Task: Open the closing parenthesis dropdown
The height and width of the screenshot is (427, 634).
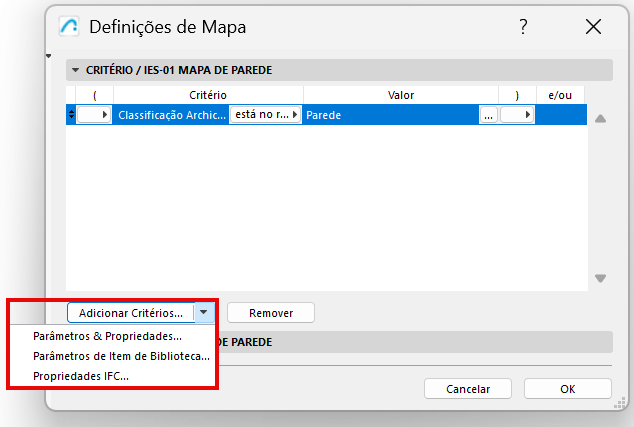Action: 517,115
